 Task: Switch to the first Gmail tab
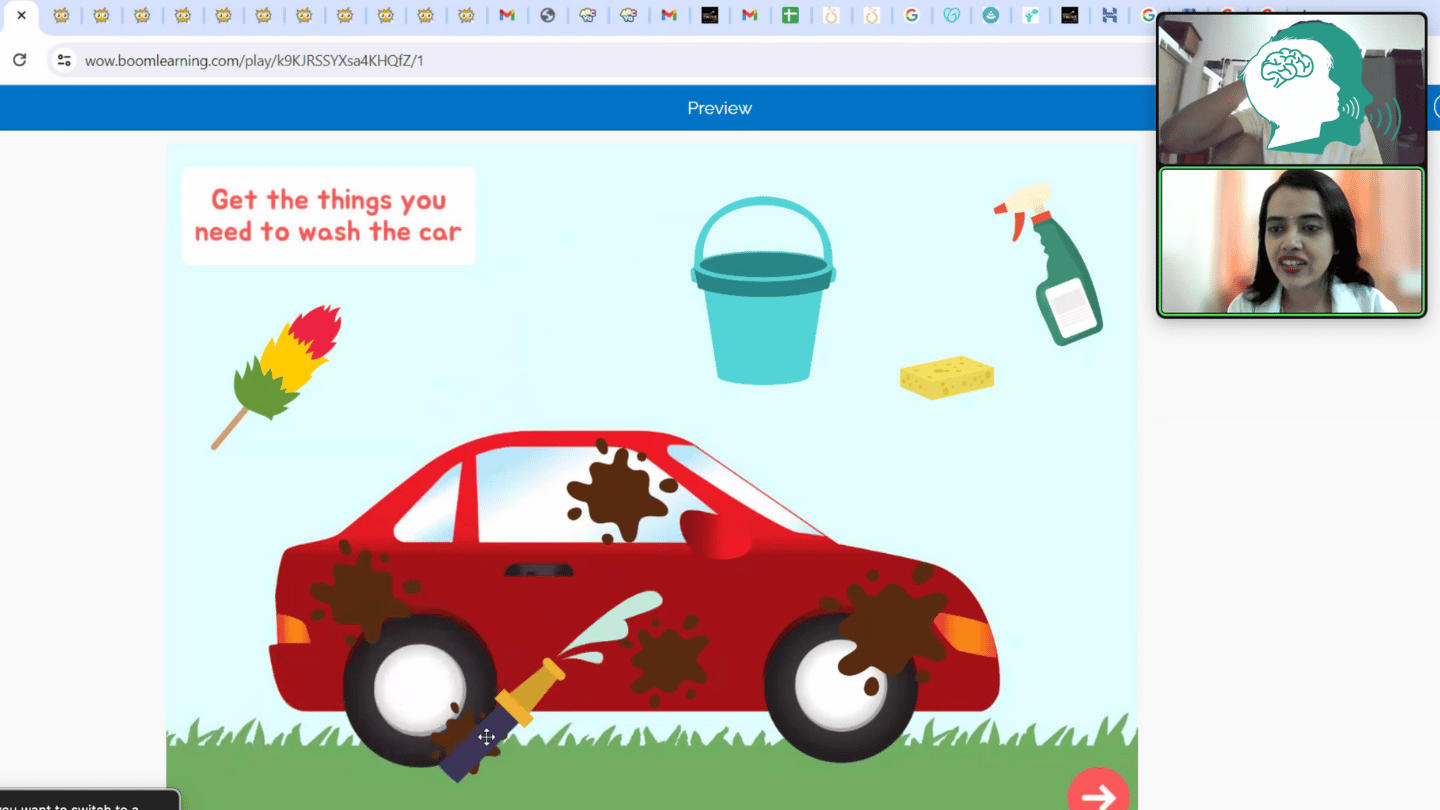(x=507, y=15)
